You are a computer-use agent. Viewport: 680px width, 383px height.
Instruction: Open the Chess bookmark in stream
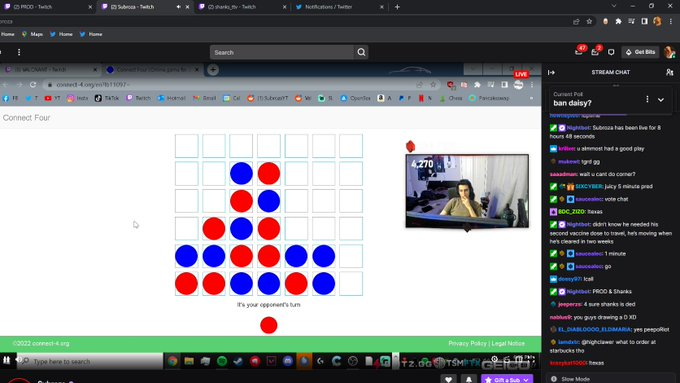451,98
